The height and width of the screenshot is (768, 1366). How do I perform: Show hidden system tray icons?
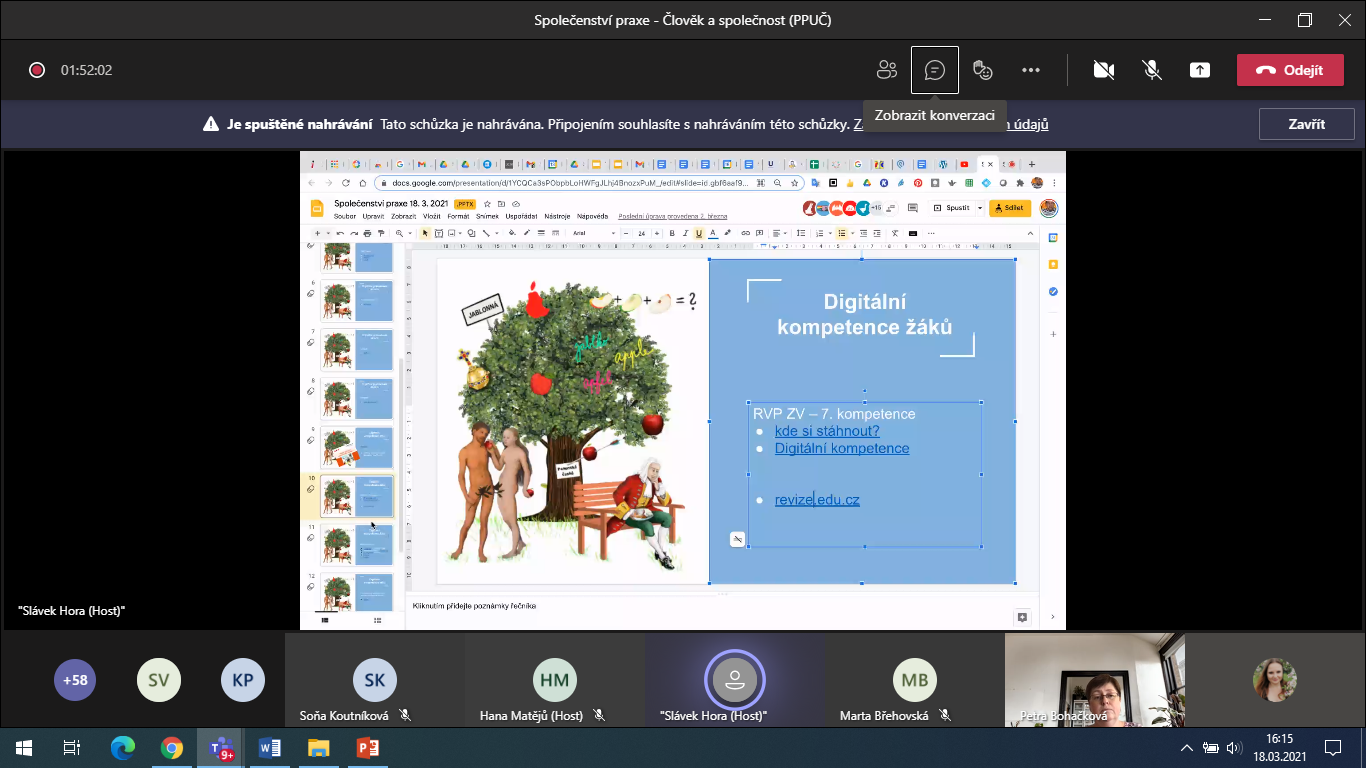coord(1188,747)
